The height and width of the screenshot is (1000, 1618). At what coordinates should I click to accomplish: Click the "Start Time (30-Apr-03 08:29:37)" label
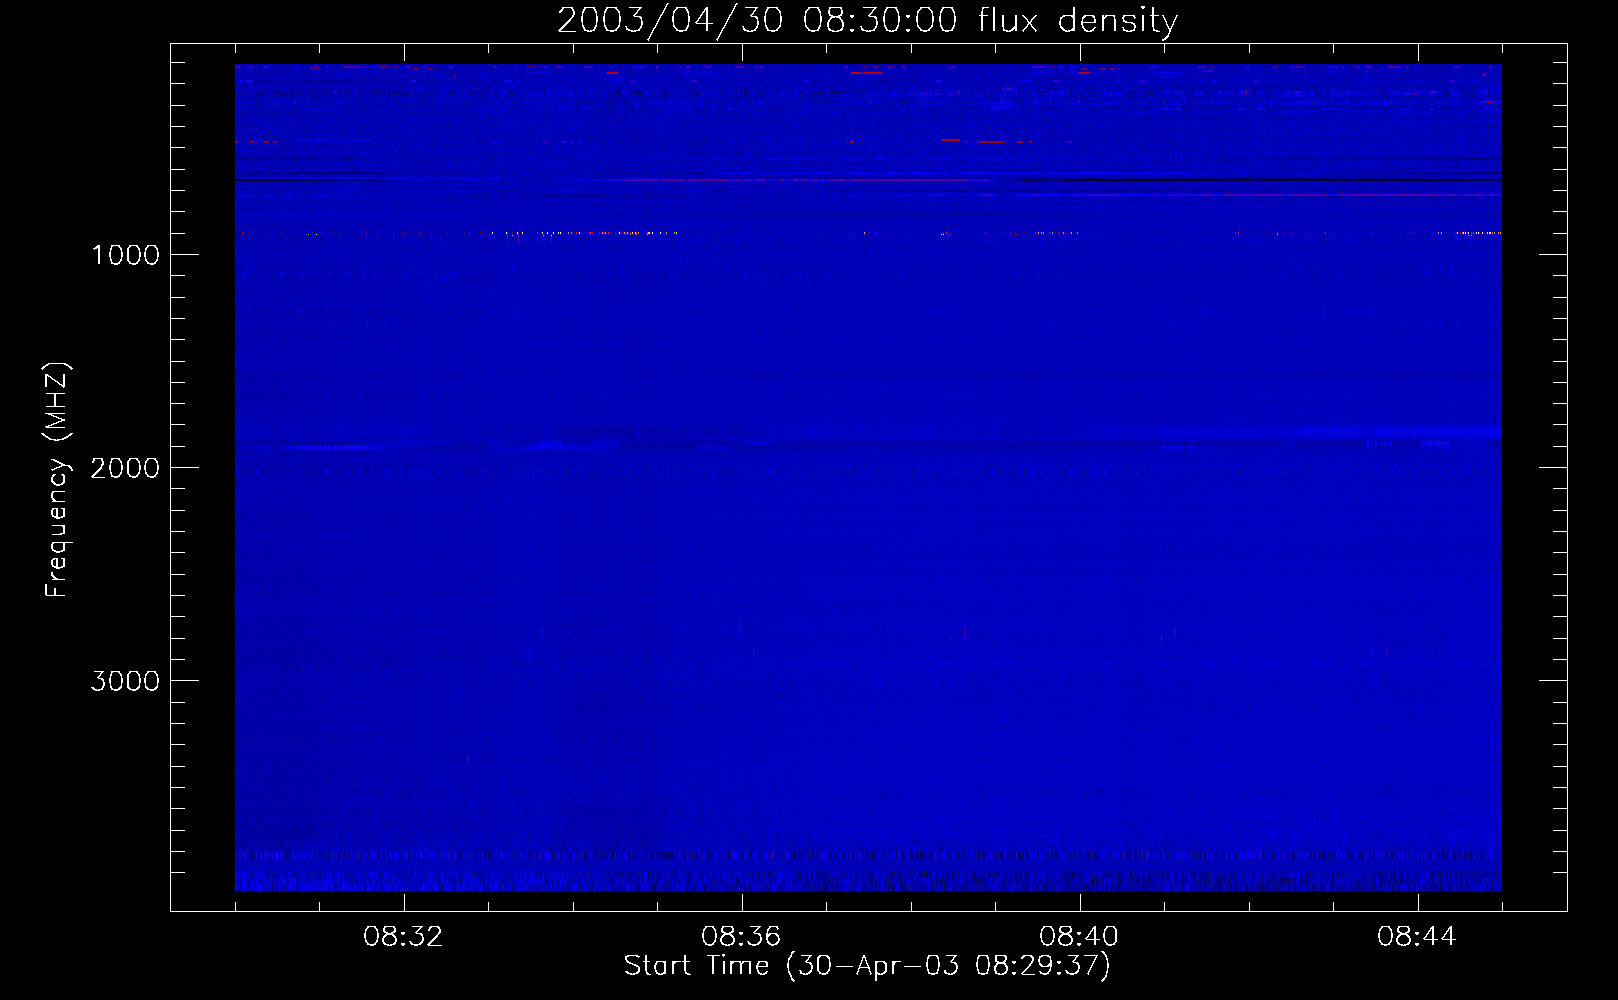click(x=867, y=966)
